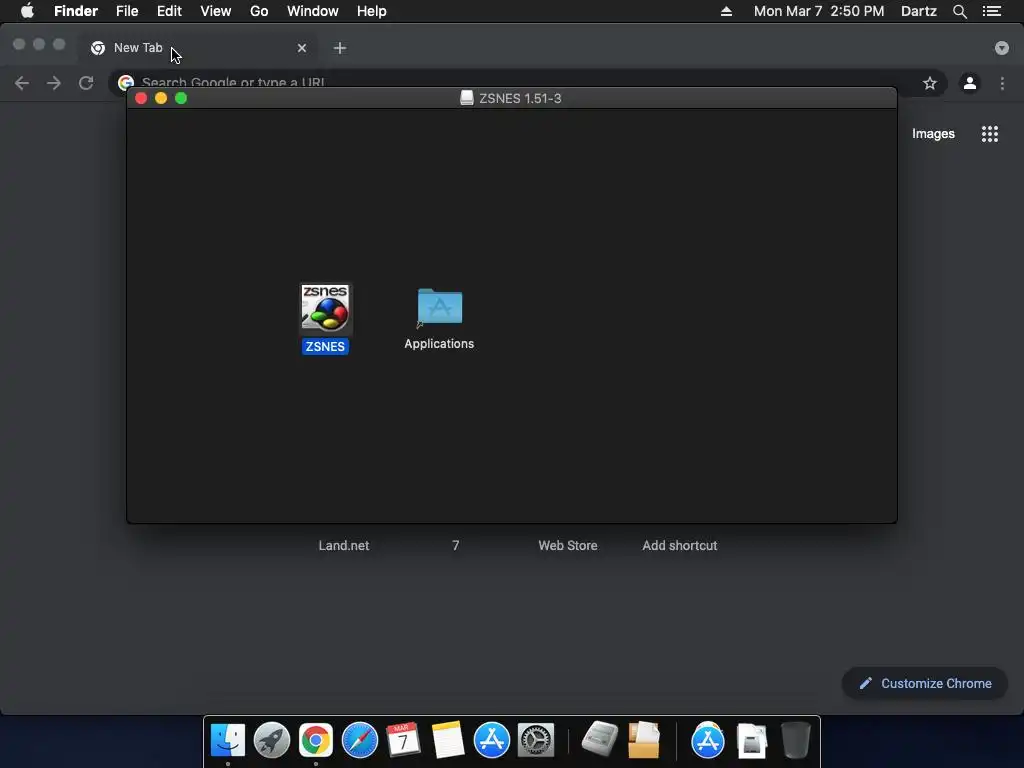Open the Edit menu
1024x768 pixels.
[x=169, y=11]
